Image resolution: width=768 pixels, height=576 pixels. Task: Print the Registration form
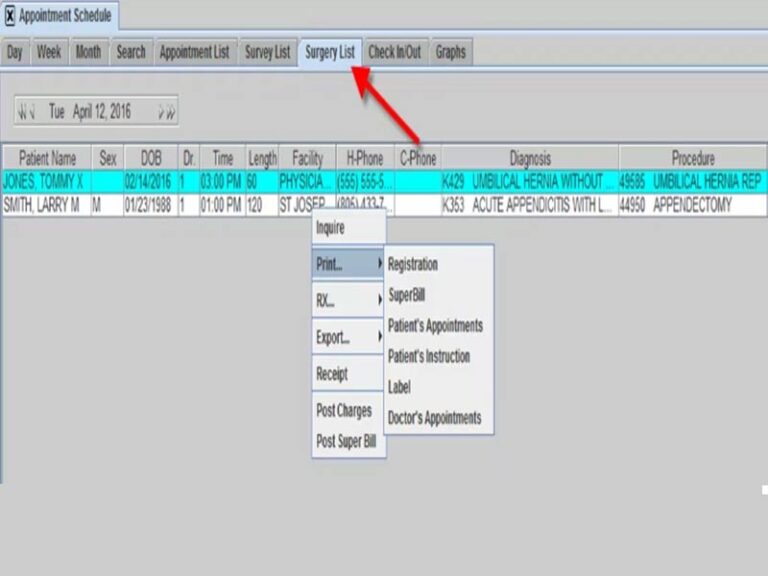pyautogui.click(x=439, y=264)
